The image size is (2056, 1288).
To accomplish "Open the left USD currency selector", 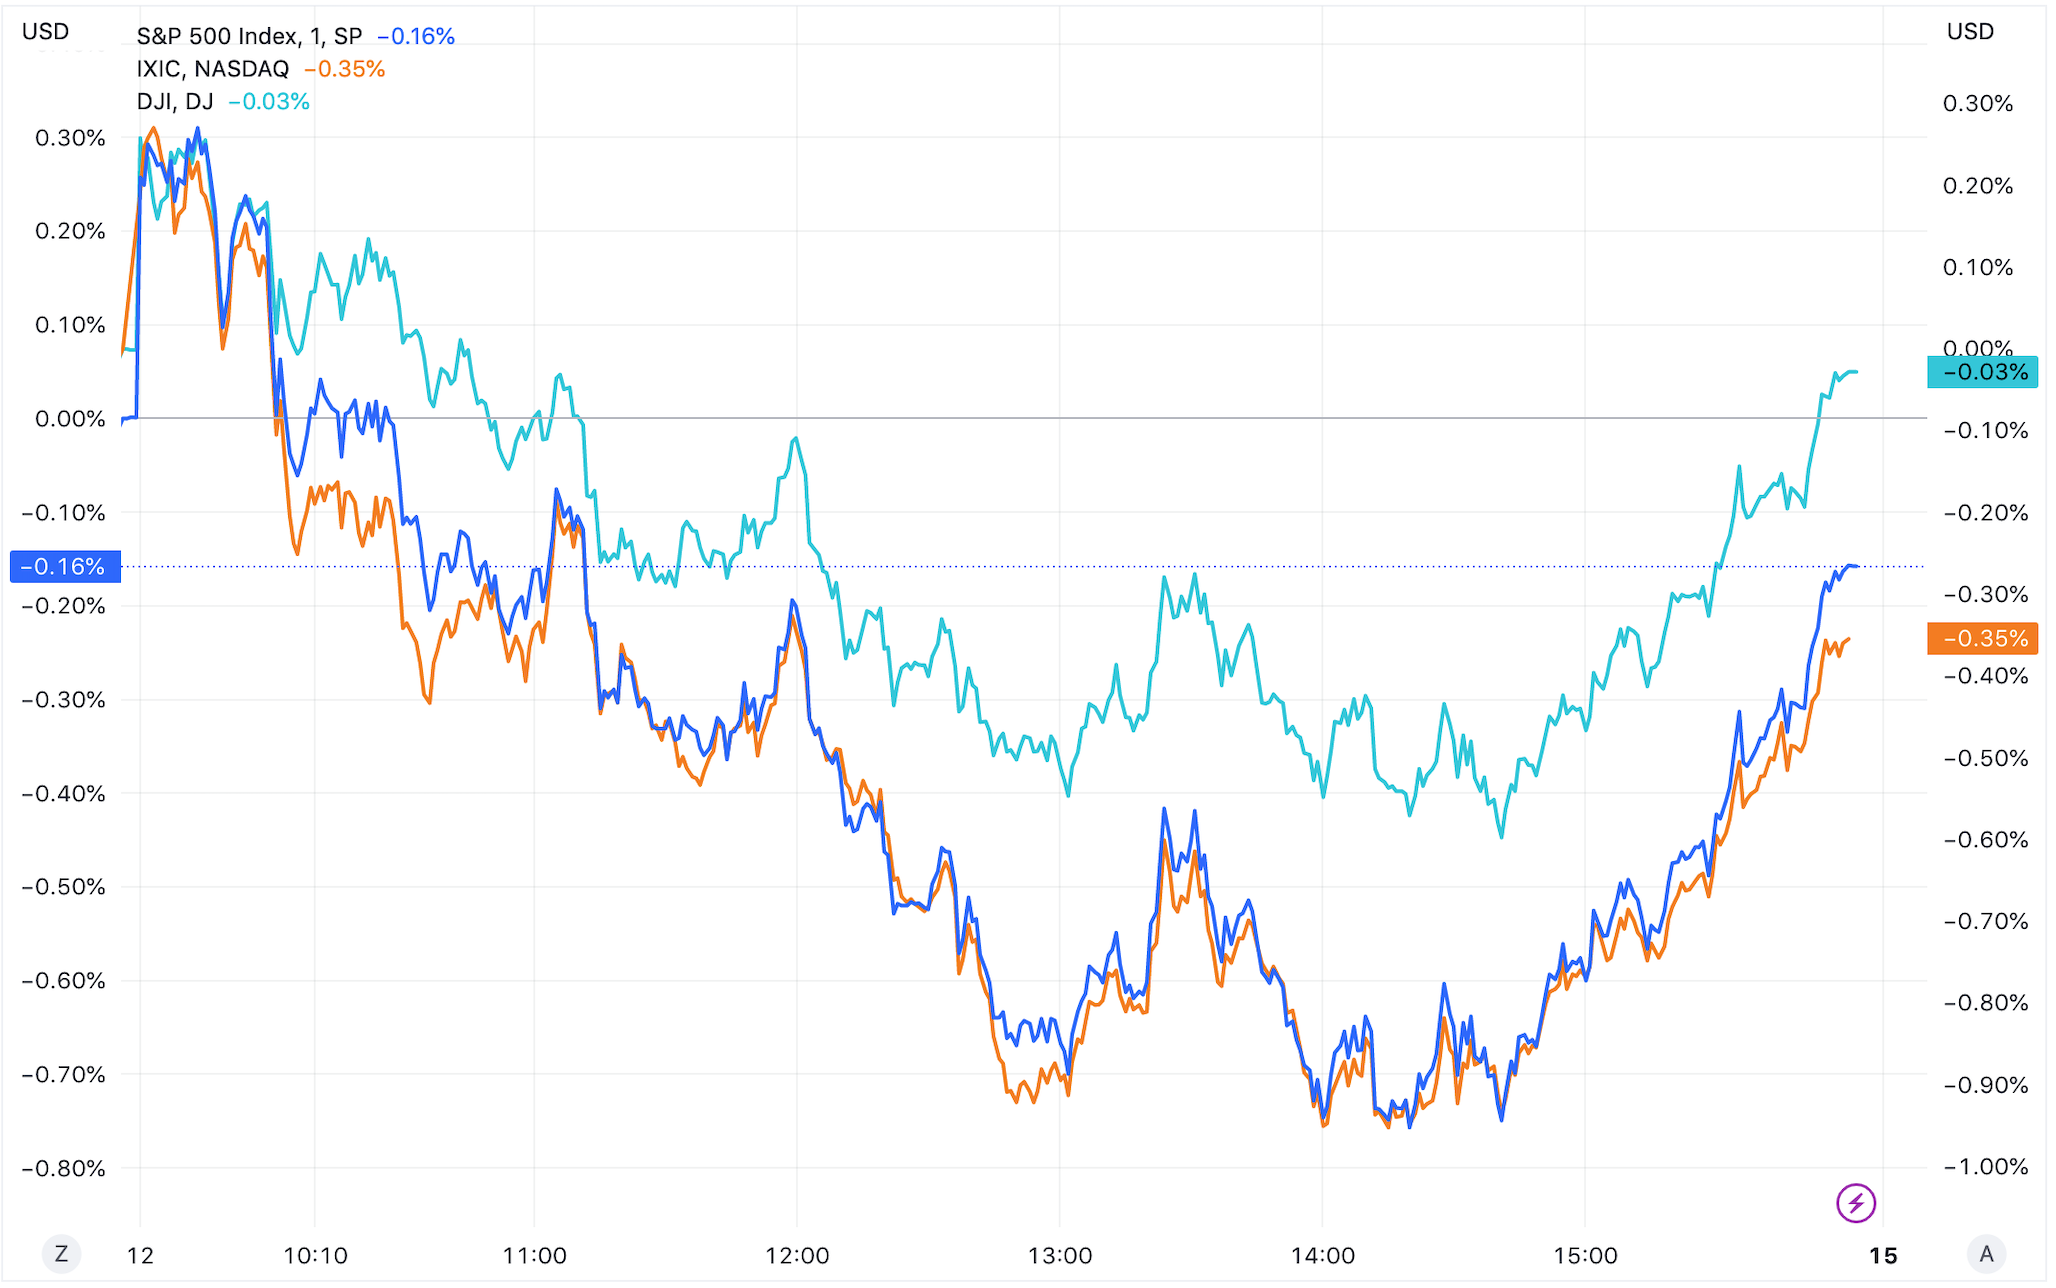I will click(x=46, y=32).
